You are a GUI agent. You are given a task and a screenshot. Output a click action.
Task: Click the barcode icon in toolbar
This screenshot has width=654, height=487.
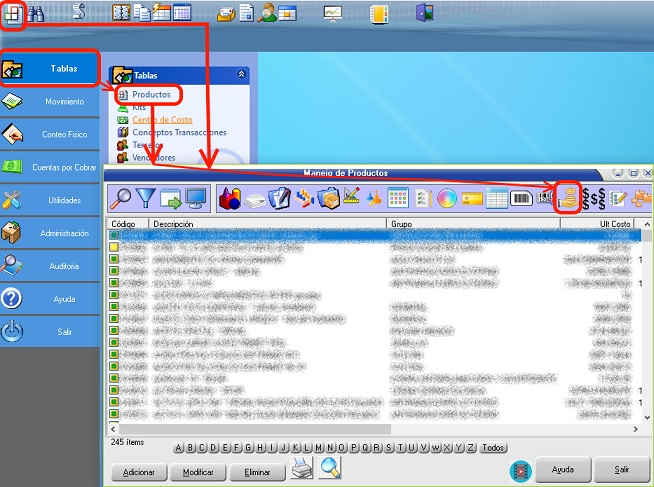pos(521,198)
